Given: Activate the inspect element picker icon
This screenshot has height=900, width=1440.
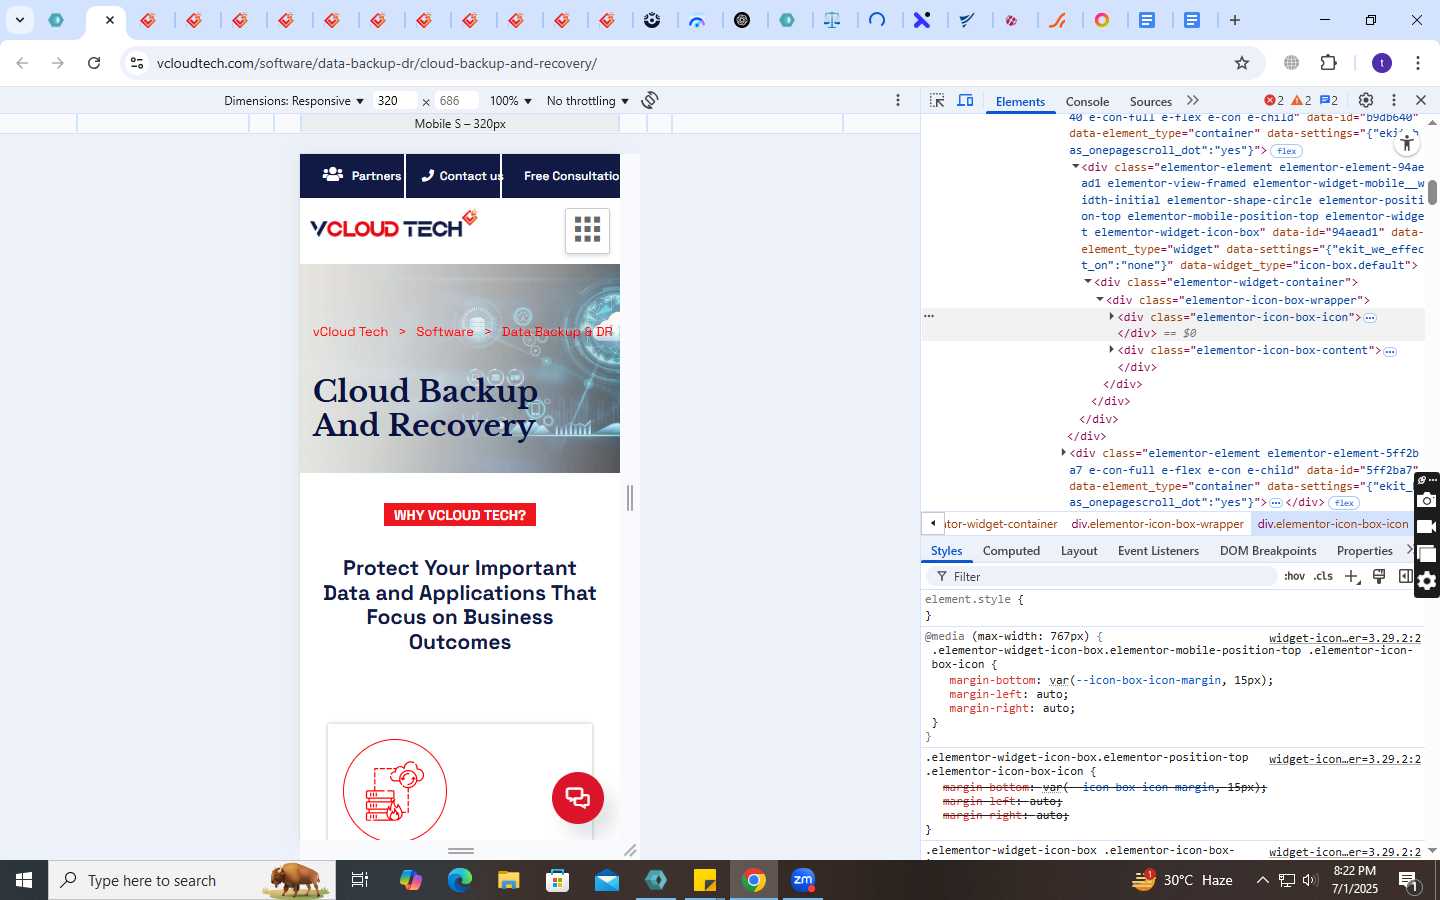Looking at the screenshot, I should pyautogui.click(x=937, y=100).
